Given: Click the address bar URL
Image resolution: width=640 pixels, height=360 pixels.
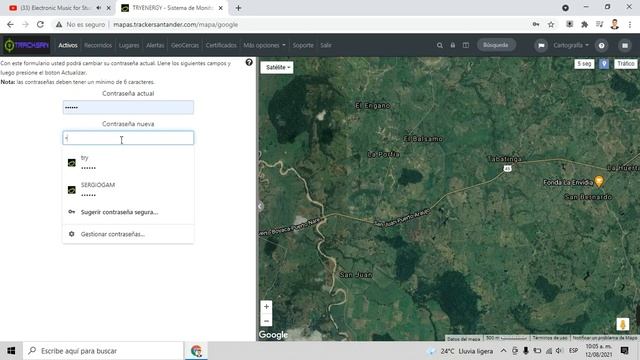Looking at the screenshot, I should tap(176, 24).
